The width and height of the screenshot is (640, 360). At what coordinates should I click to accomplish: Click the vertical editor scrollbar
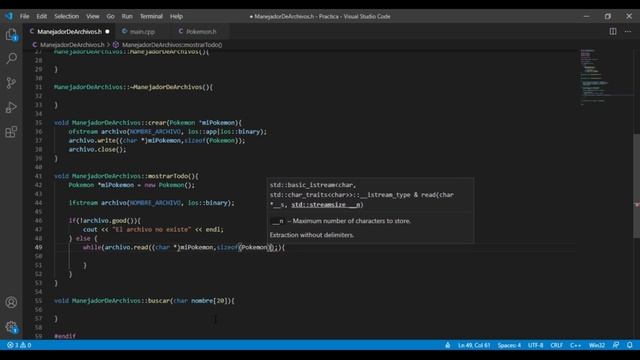coord(636,186)
